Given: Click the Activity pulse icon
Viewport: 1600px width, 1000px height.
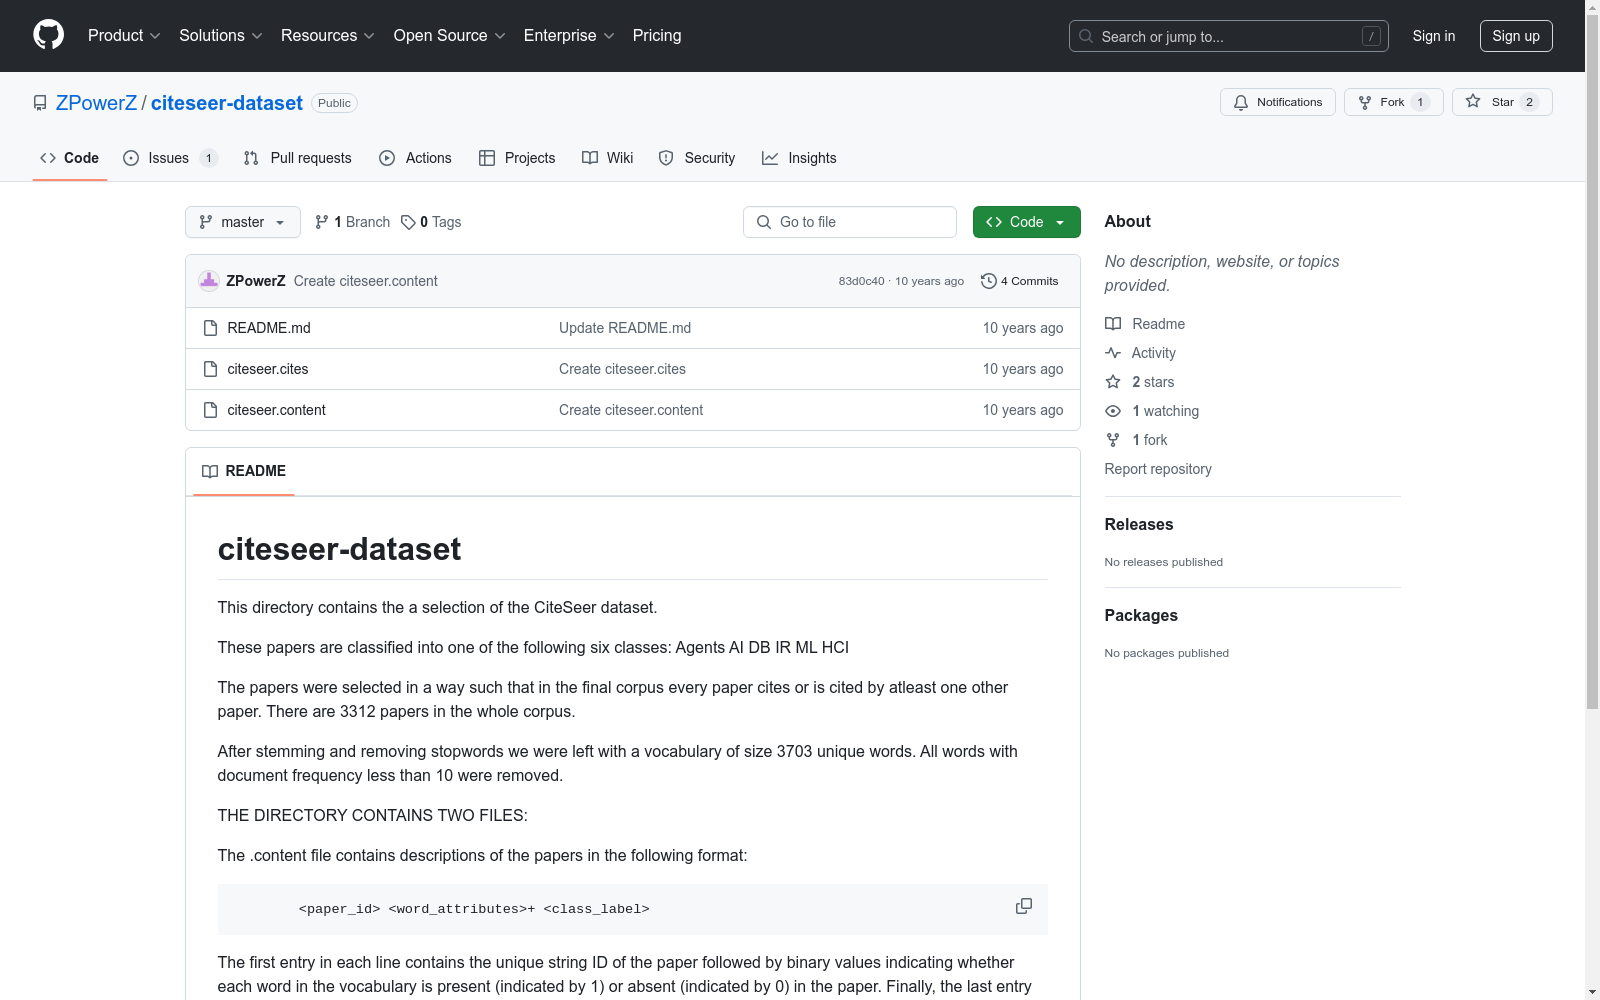Looking at the screenshot, I should pyautogui.click(x=1113, y=353).
